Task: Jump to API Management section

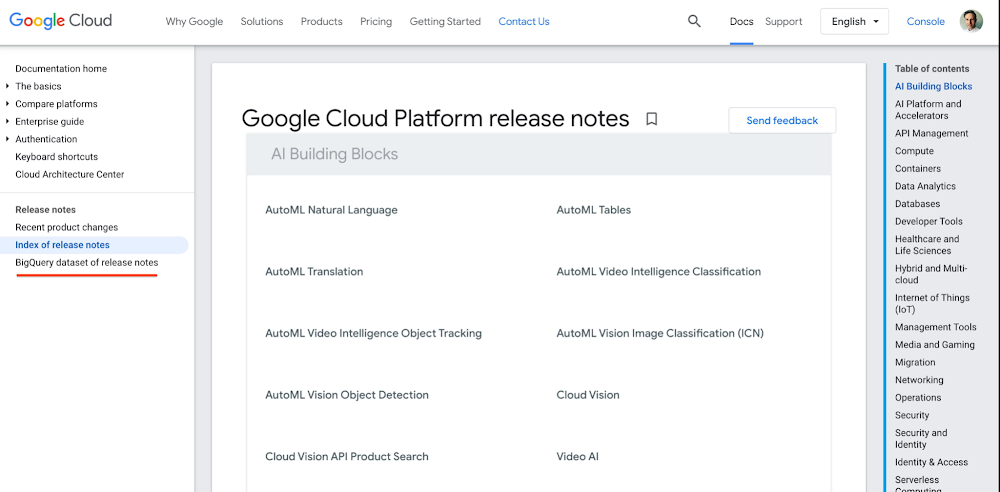Action: point(931,133)
